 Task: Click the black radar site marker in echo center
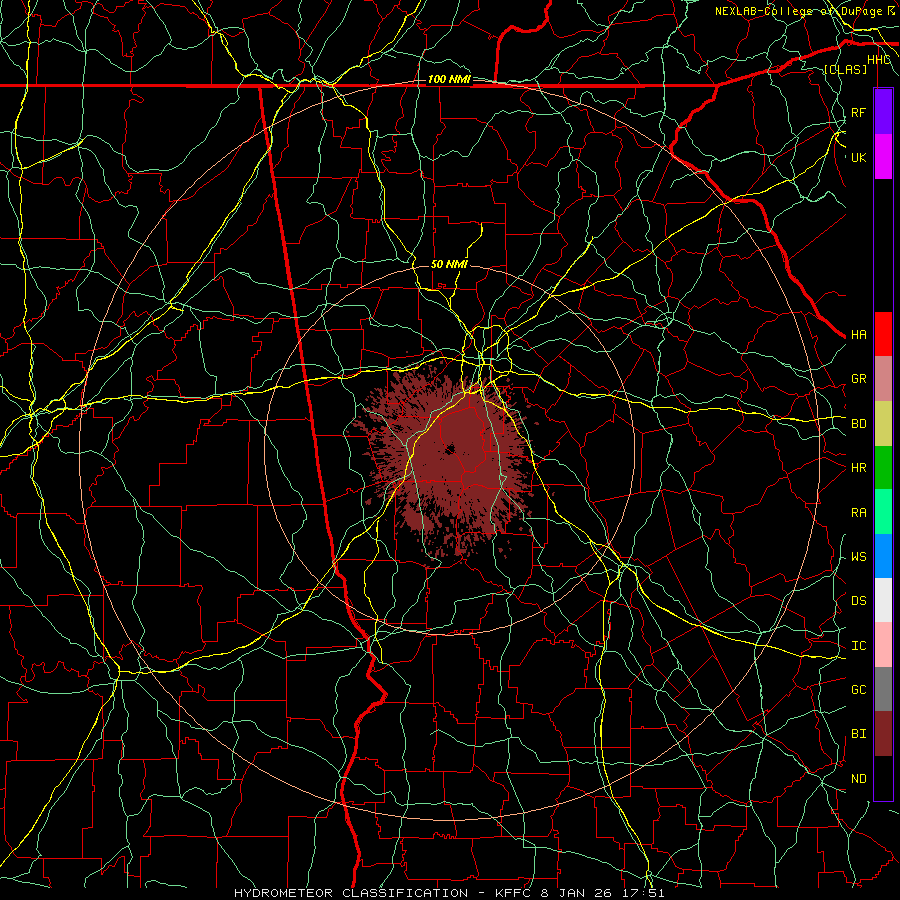click(x=451, y=448)
